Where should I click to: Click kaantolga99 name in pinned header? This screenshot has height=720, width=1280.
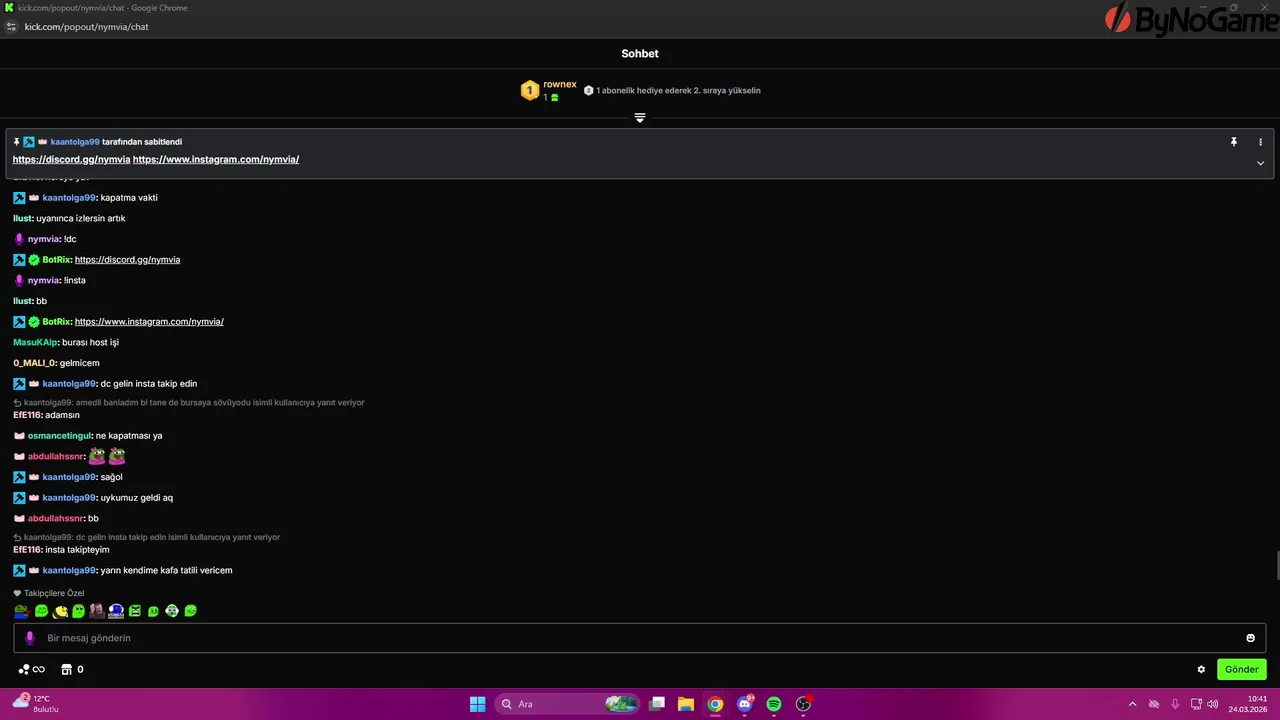[75, 142]
